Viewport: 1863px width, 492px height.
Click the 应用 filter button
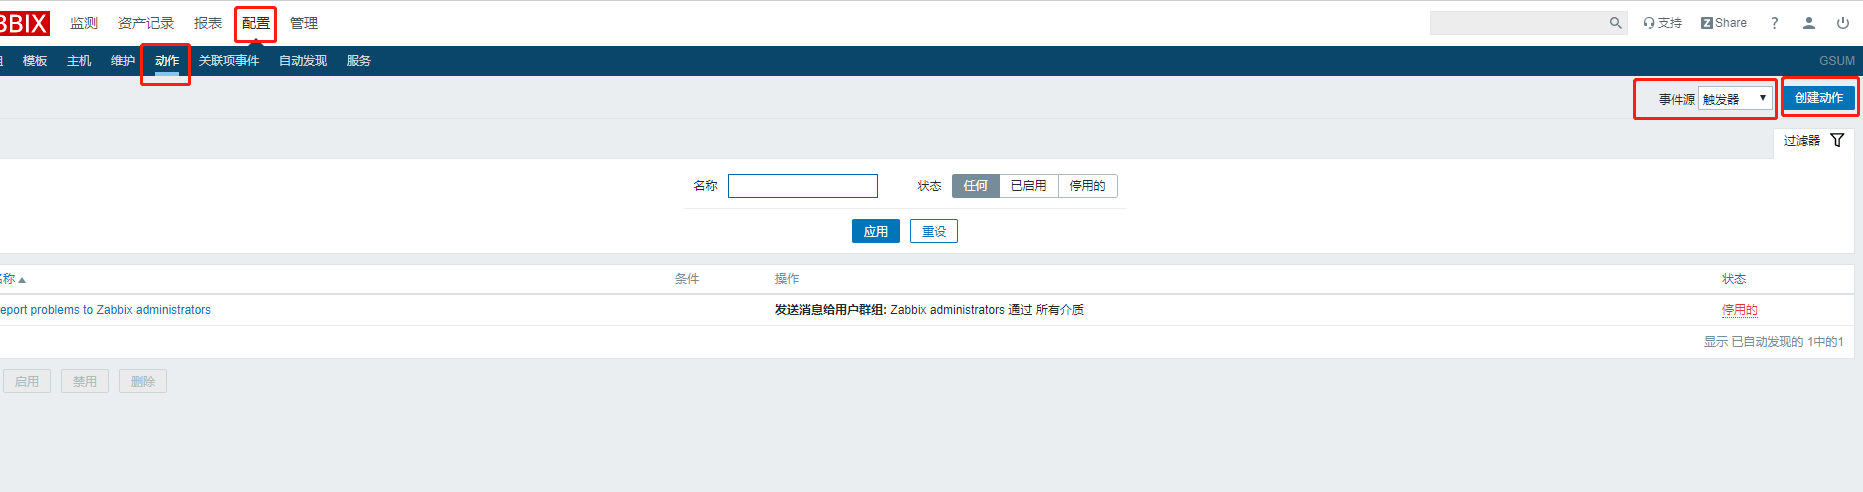876,231
